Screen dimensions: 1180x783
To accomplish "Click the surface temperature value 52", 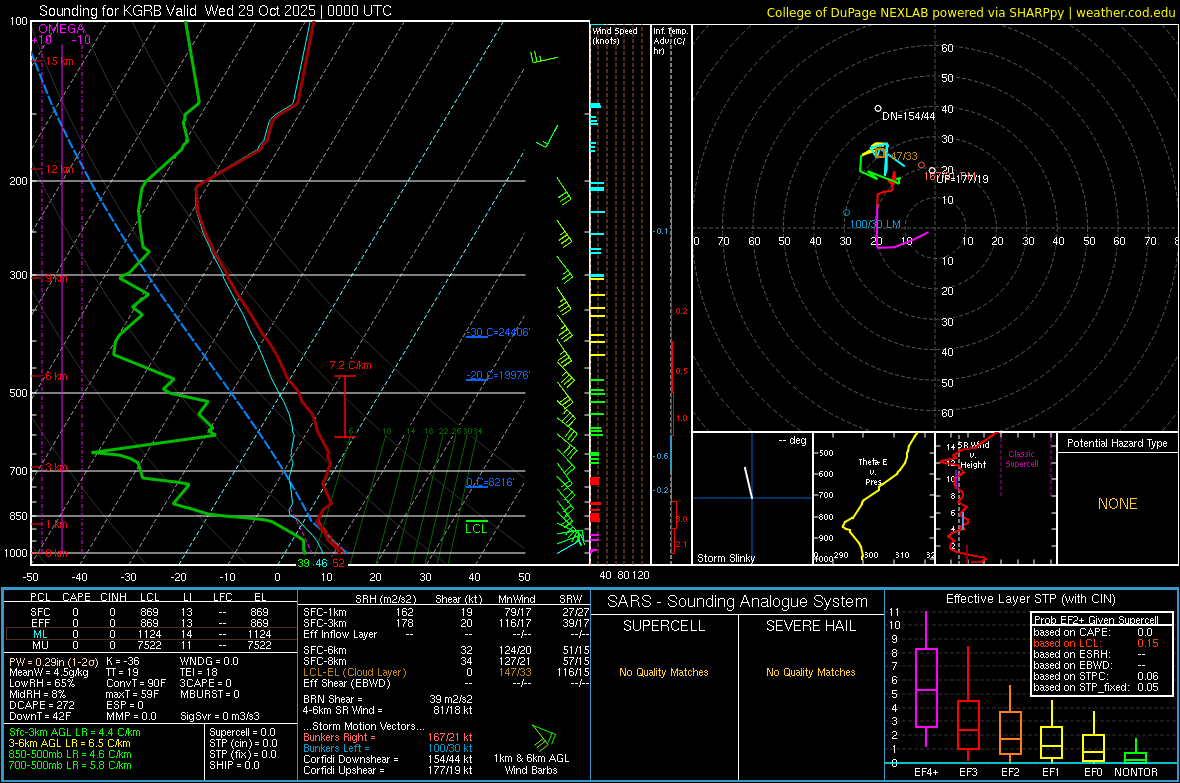I will (x=339, y=563).
